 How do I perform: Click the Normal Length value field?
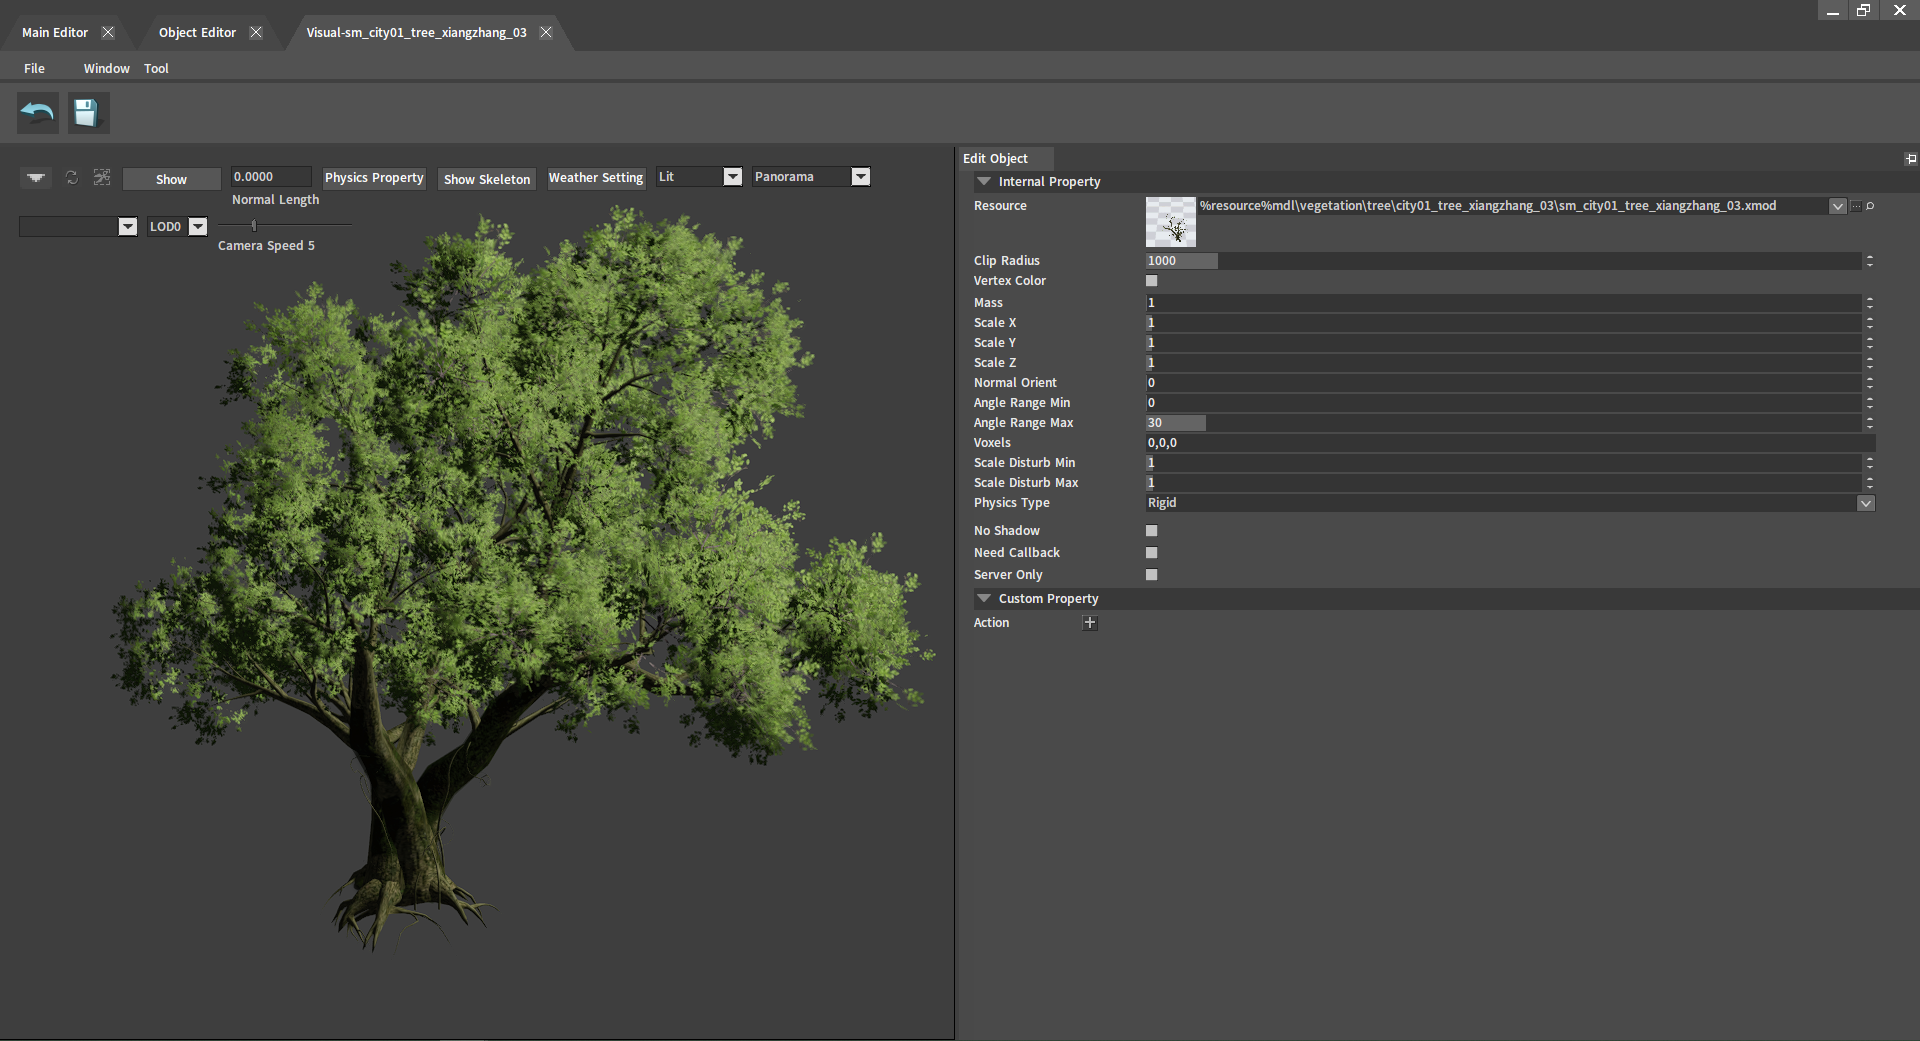[270, 177]
